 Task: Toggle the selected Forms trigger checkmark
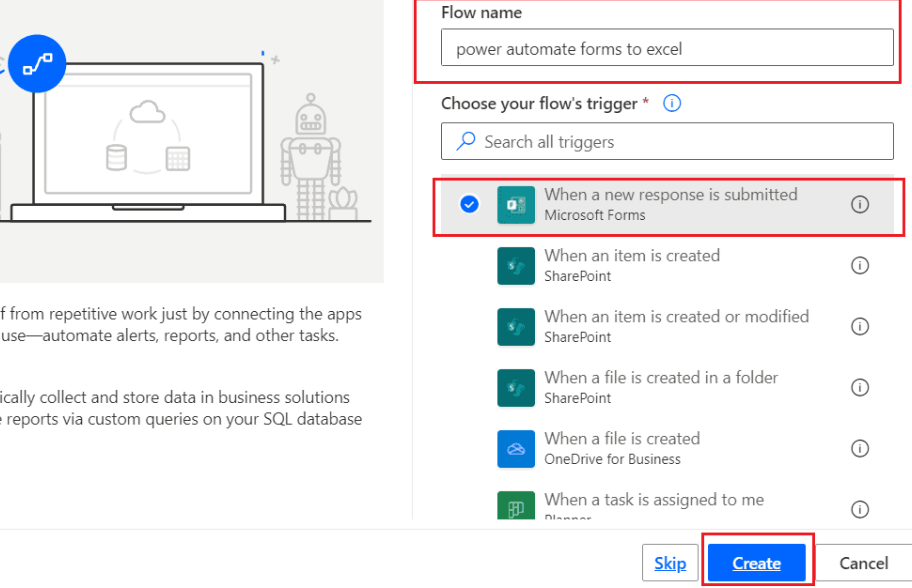coord(470,204)
